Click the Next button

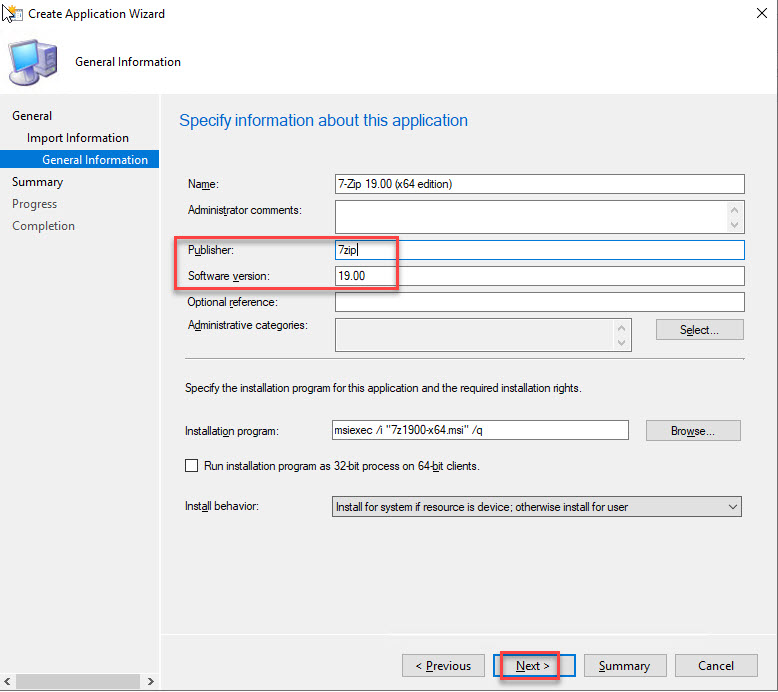(533, 666)
